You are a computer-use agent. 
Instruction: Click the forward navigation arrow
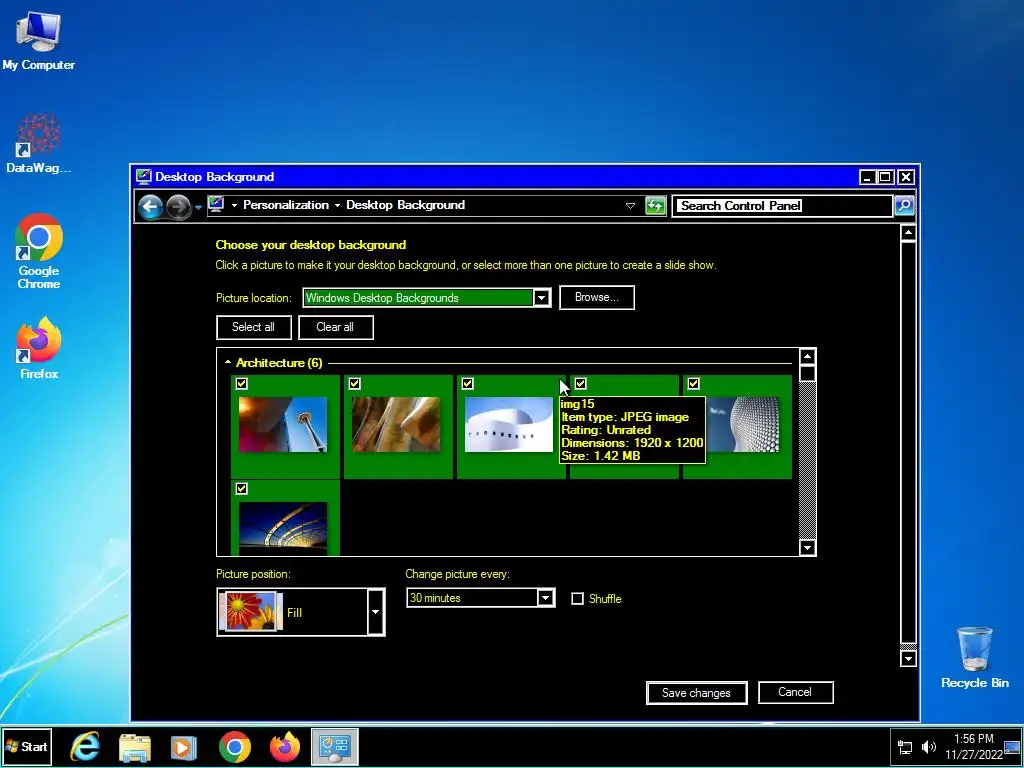coord(178,207)
